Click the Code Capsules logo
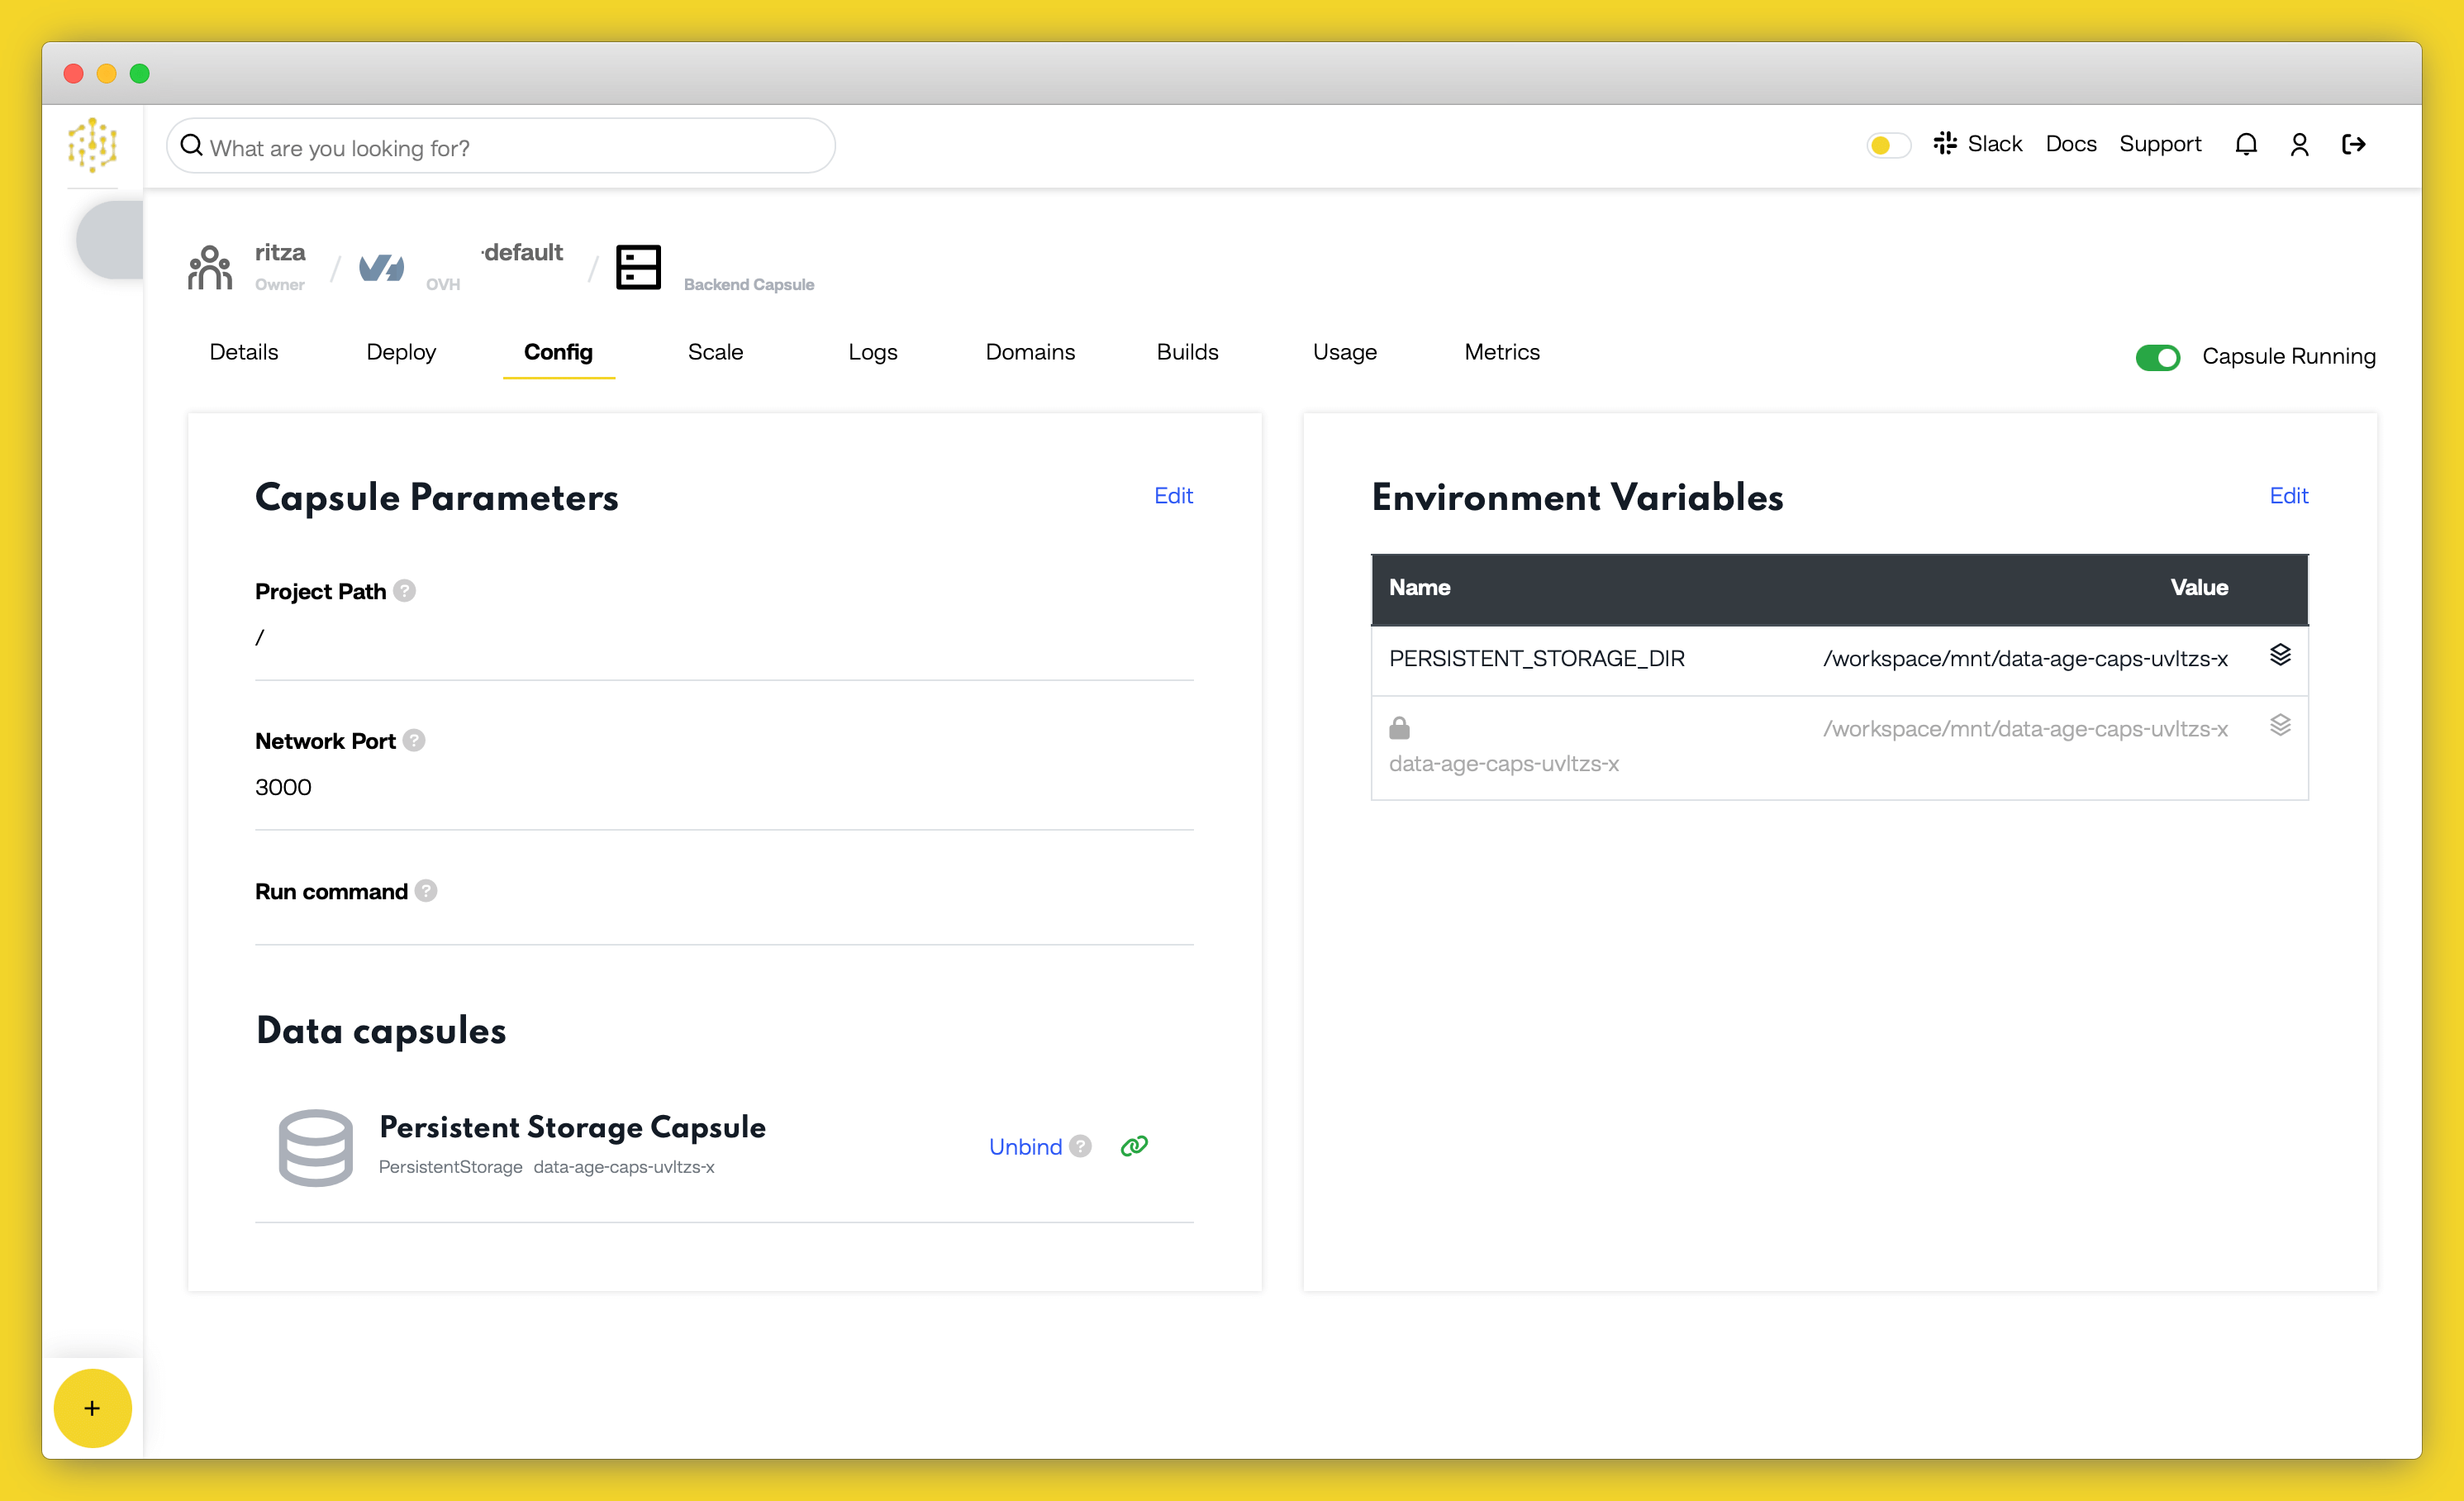The height and width of the screenshot is (1501, 2464). [x=92, y=146]
